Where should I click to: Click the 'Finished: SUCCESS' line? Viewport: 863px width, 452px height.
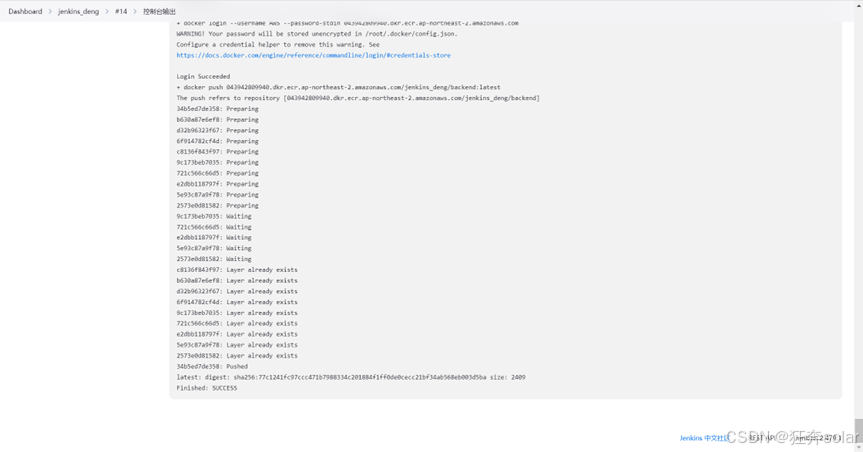click(207, 388)
